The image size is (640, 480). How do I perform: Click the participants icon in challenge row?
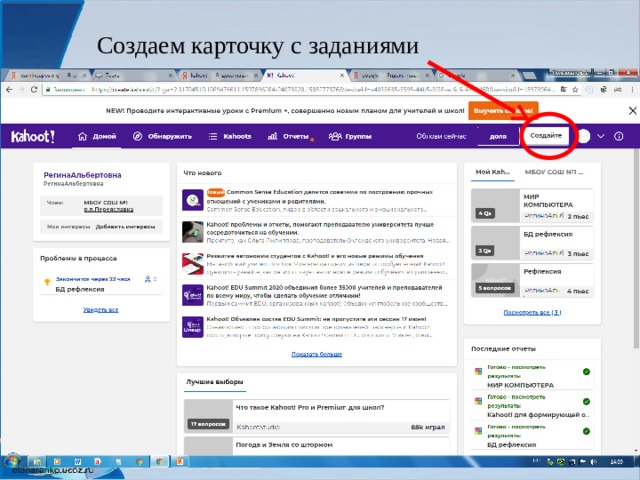(148, 279)
